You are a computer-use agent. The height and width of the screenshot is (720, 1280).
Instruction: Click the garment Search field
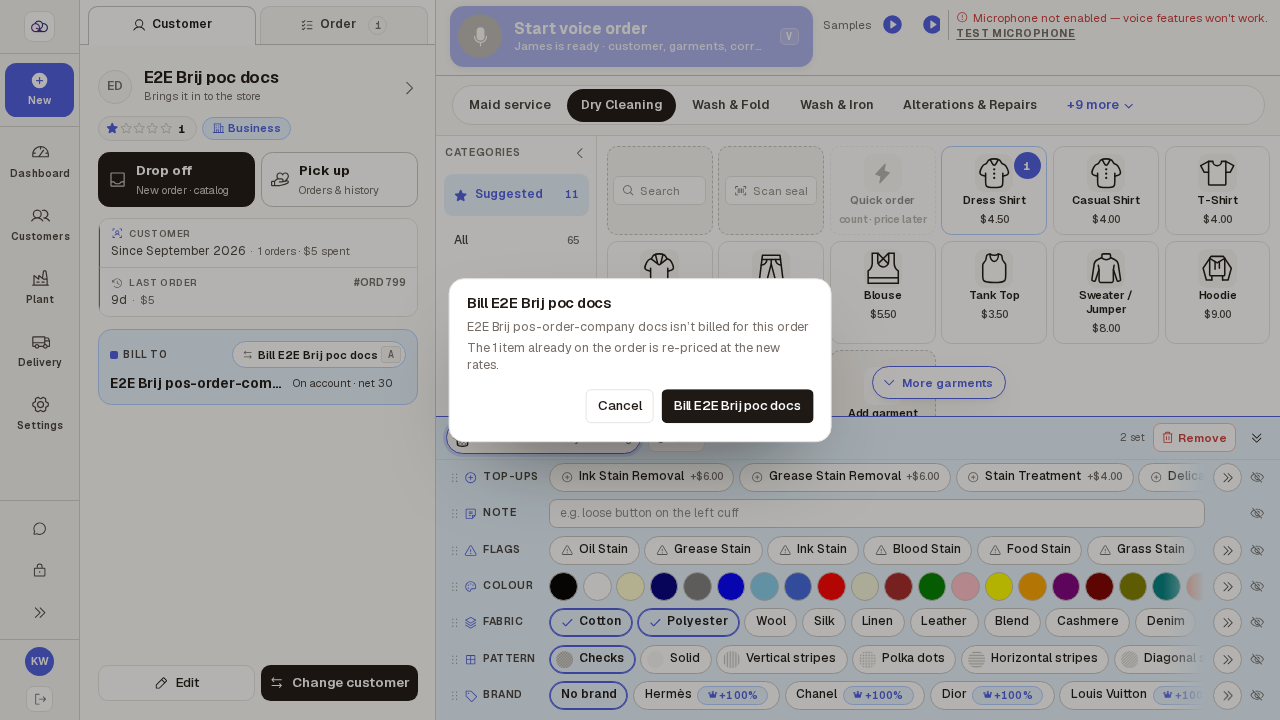coord(660,191)
